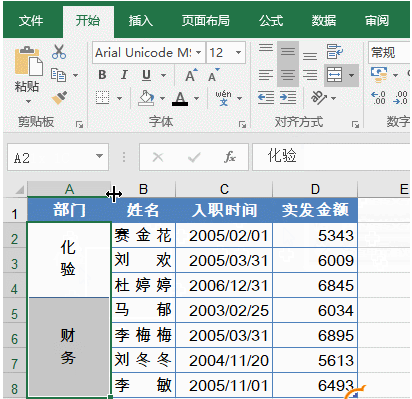The width and height of the screenshot is (412, 399).
Task: Switch to the 插入 tab
Action: pyautogui.click(x=141, y=21)
